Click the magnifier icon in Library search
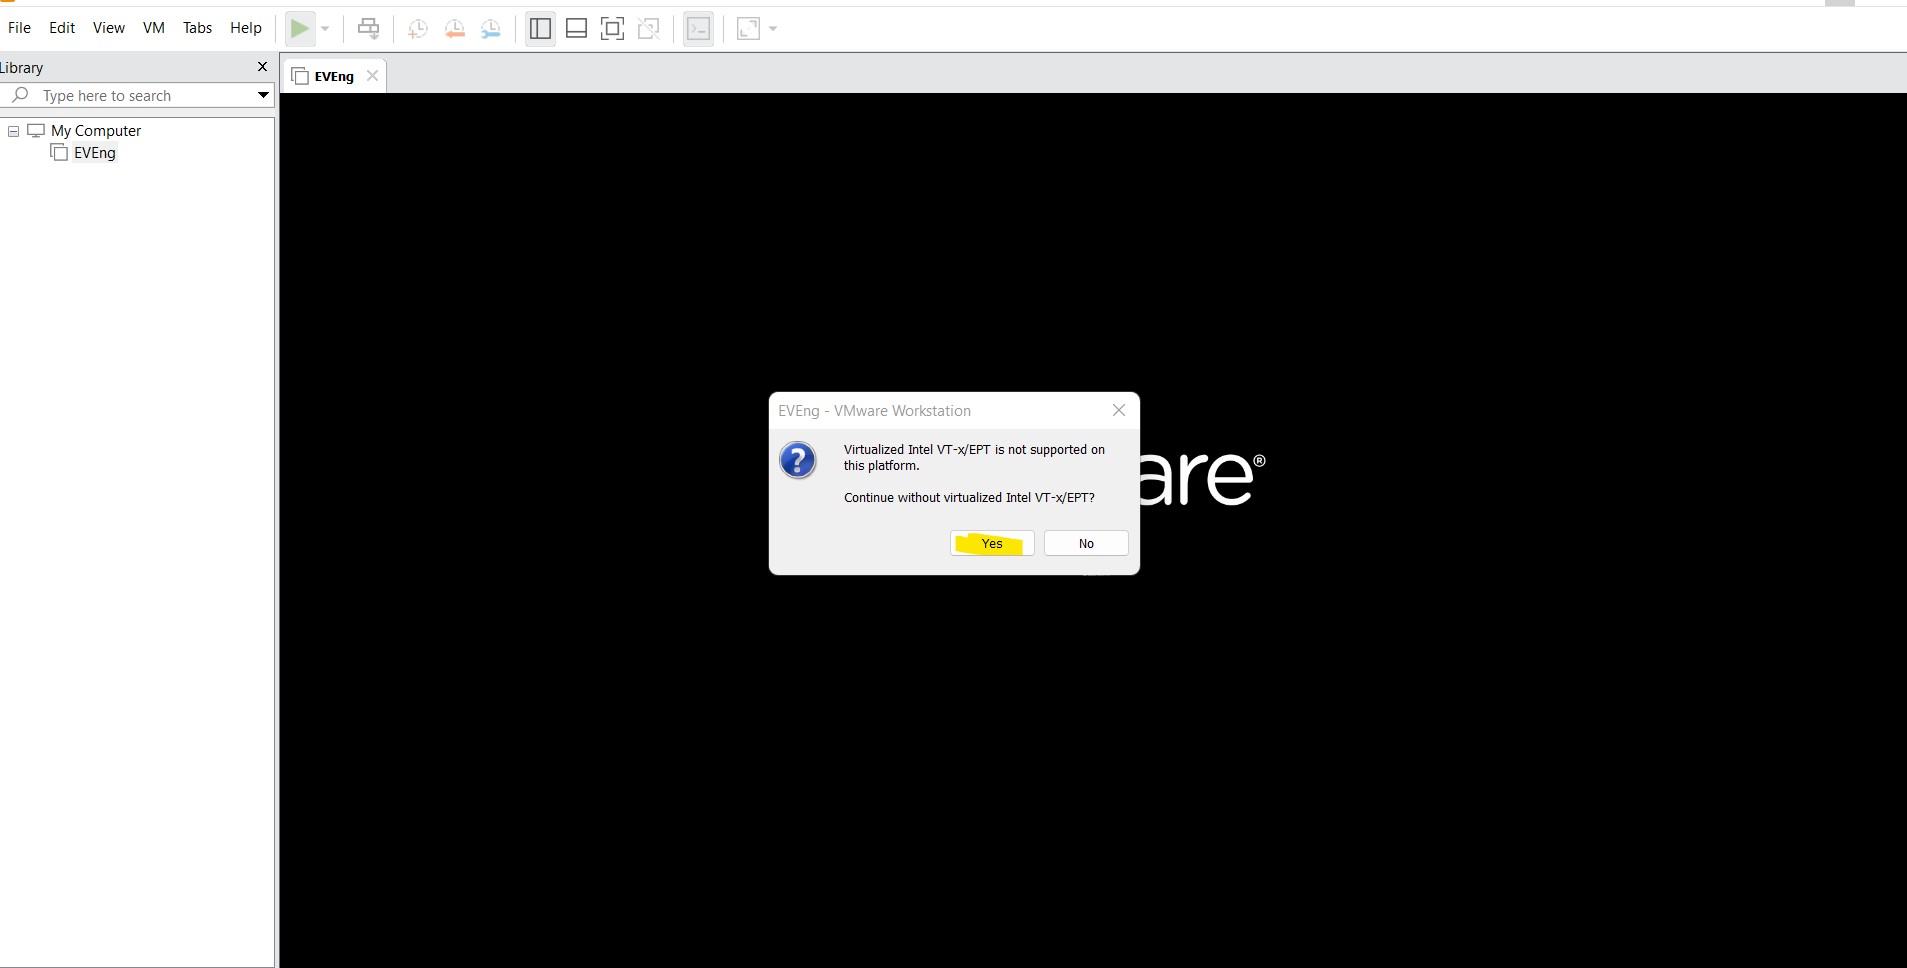Image resolution: width=1907 pixels, height=968 pixels. tap(20, 95)
